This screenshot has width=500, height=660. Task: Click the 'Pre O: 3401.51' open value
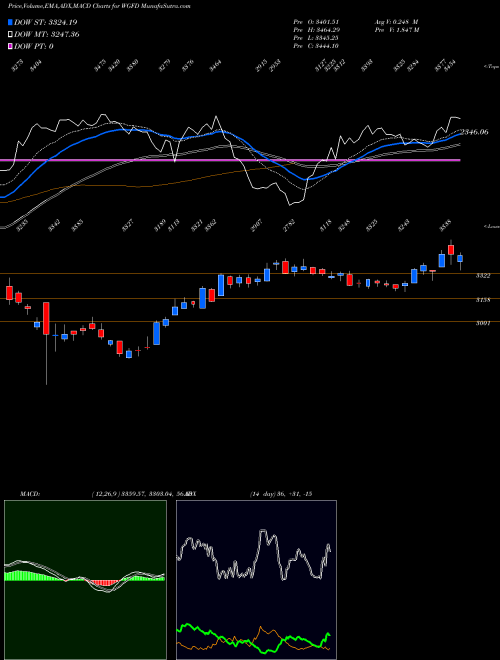coord(317,21)
